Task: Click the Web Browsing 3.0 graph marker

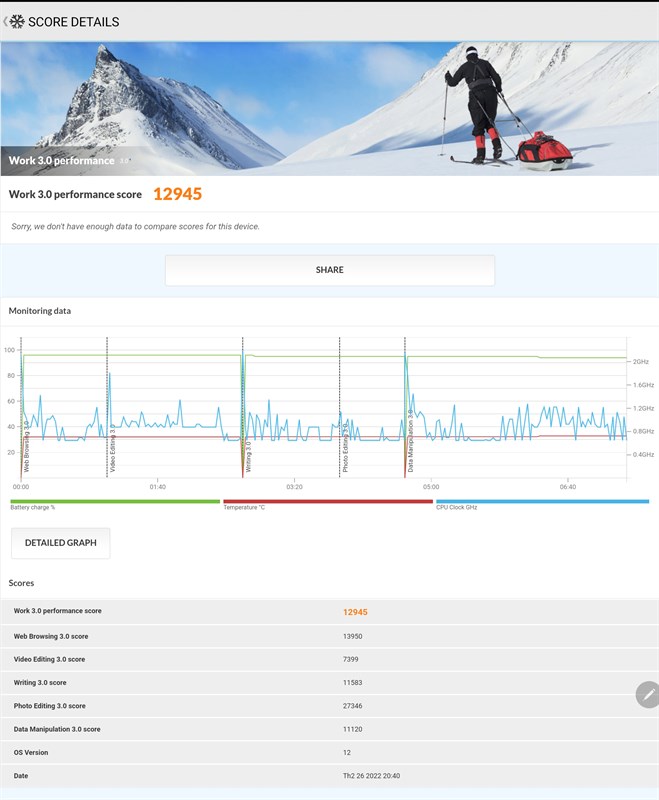Action: (27, 448)
